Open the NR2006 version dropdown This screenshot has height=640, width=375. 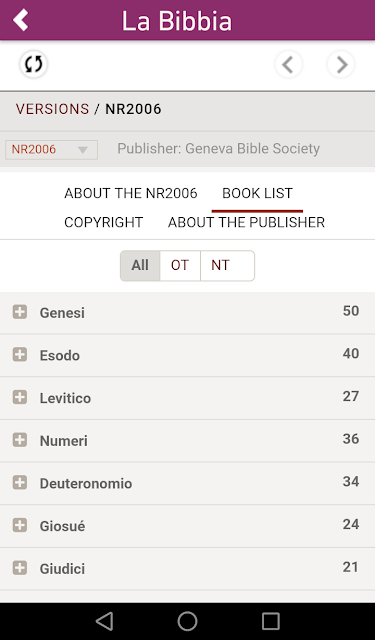pos(51,149)
